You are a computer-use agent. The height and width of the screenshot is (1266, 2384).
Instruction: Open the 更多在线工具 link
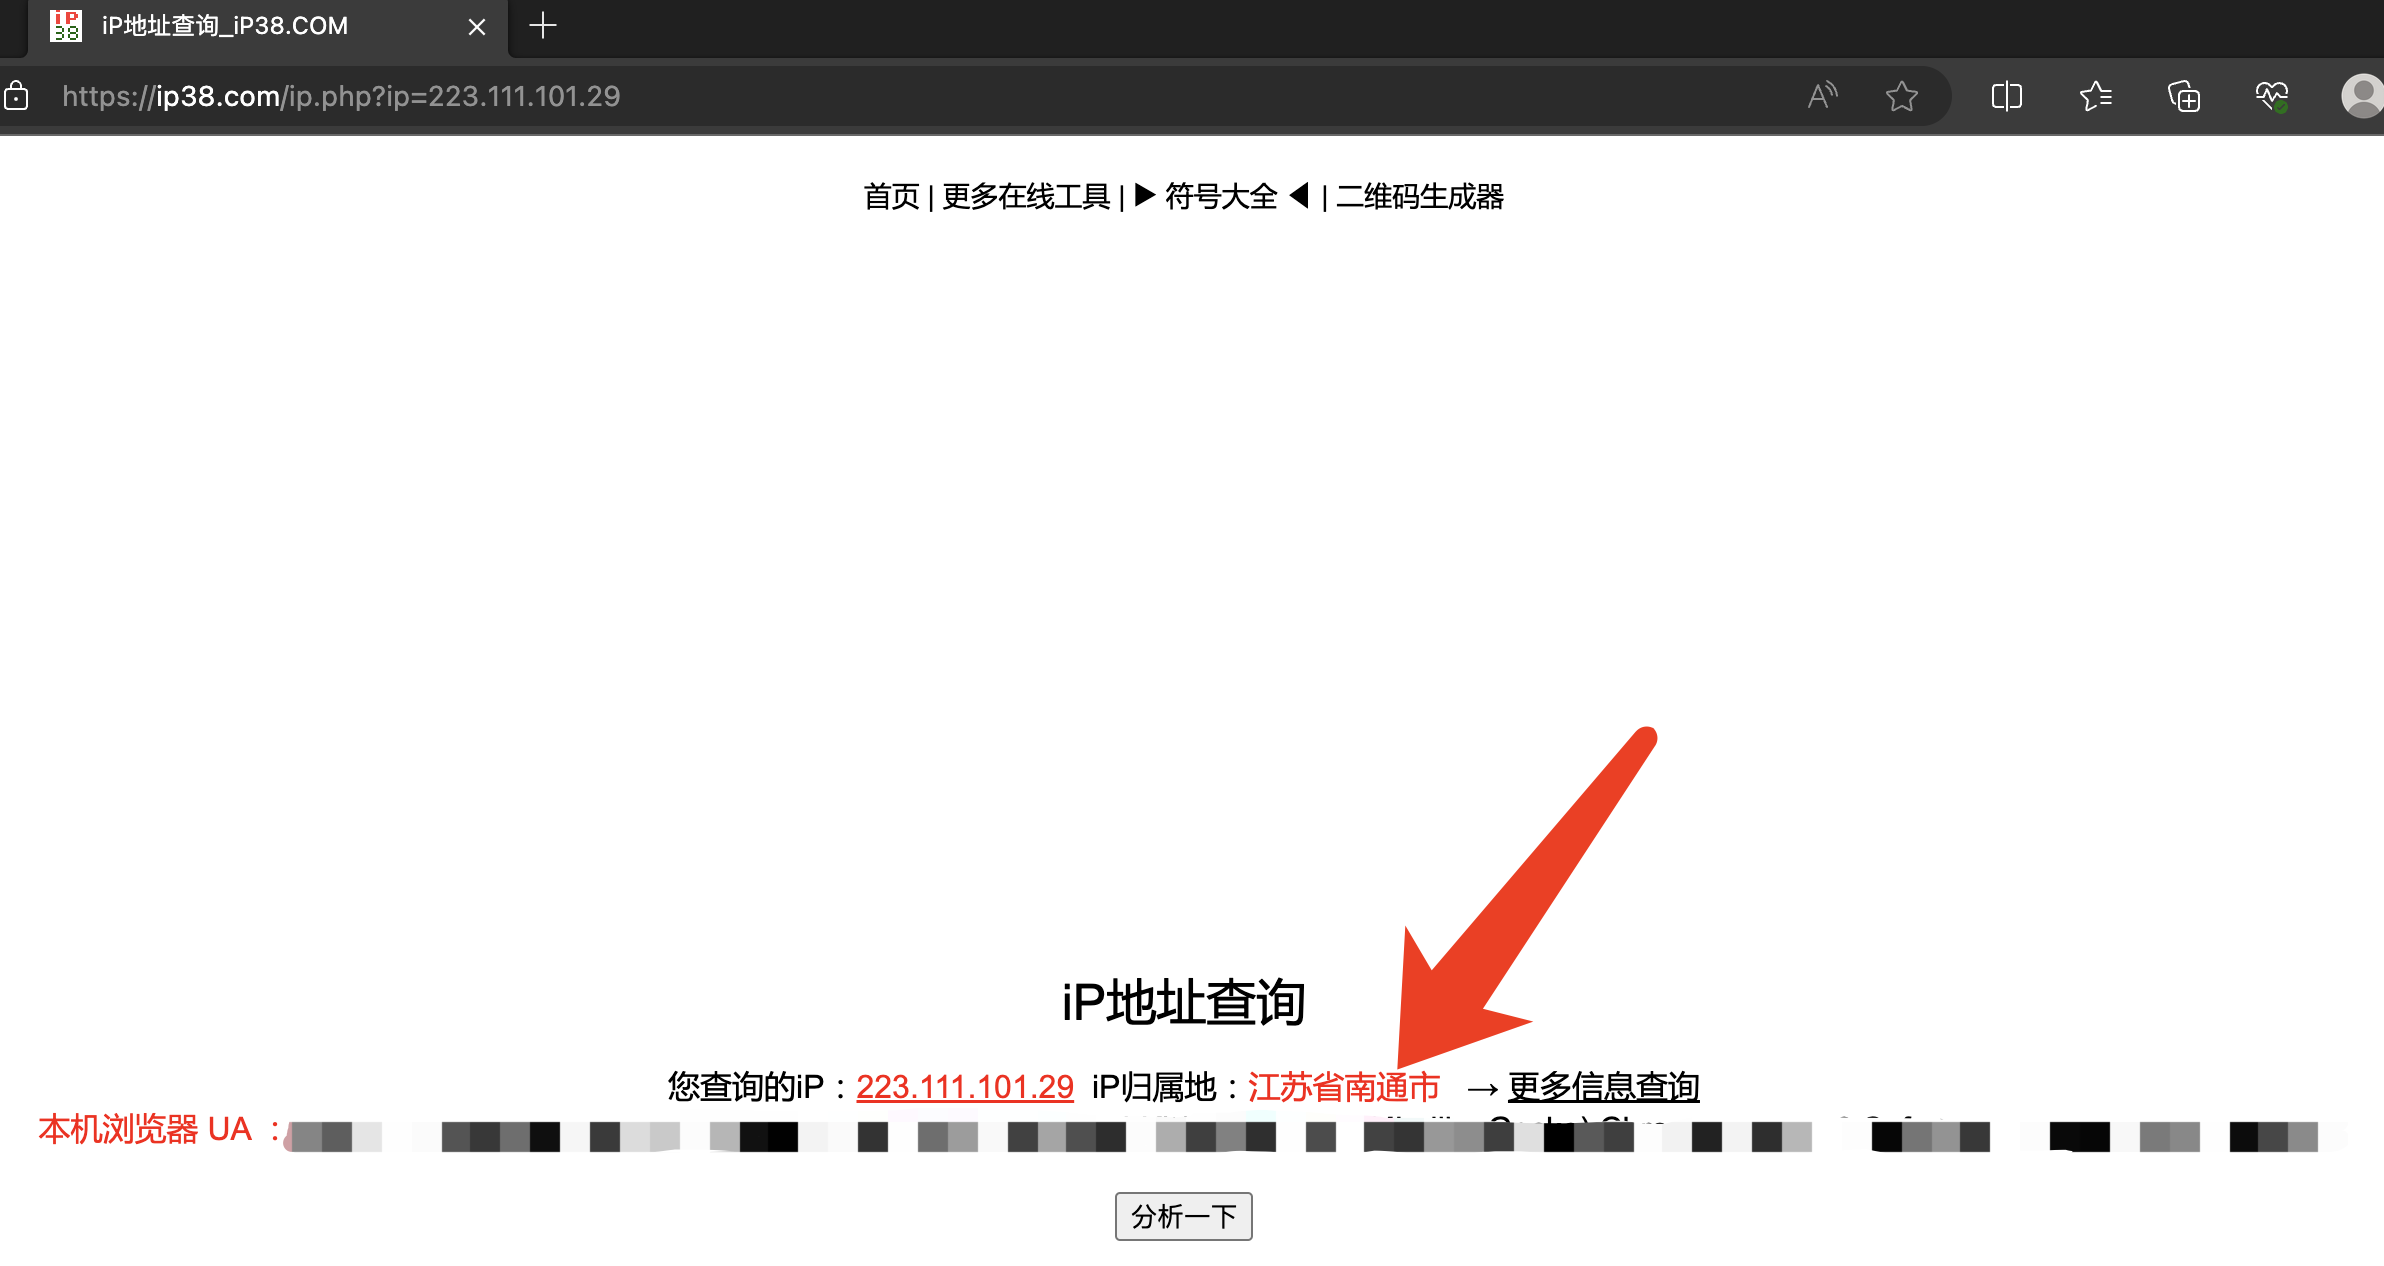click(x=1026, y=197)
